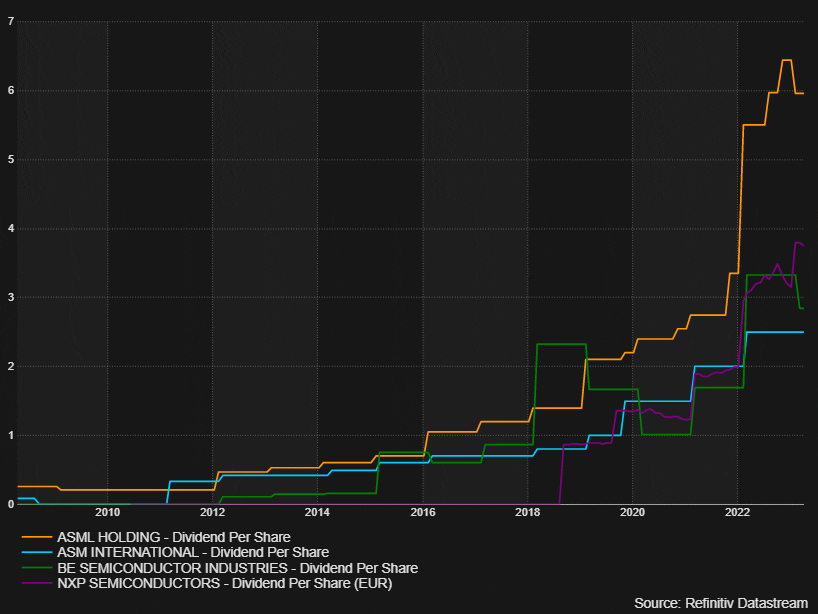This screenshot has width=818, height=614.
Task: Click the green BE SEMICONDUCTOR legend line sample
Action: click(x=37, y=568)
